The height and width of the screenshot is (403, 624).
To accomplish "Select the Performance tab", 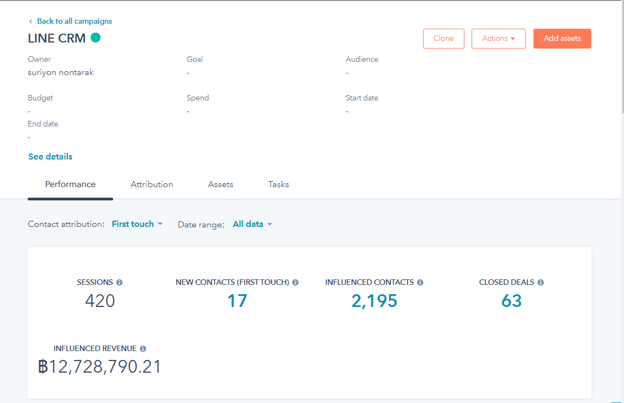I will (x=70, y=185).
